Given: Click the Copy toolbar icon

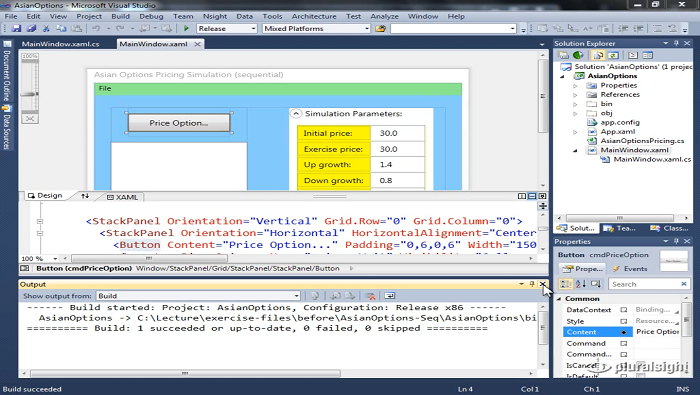Looking at the screenshot, I should pyautogui.click(x=61, y=29).
